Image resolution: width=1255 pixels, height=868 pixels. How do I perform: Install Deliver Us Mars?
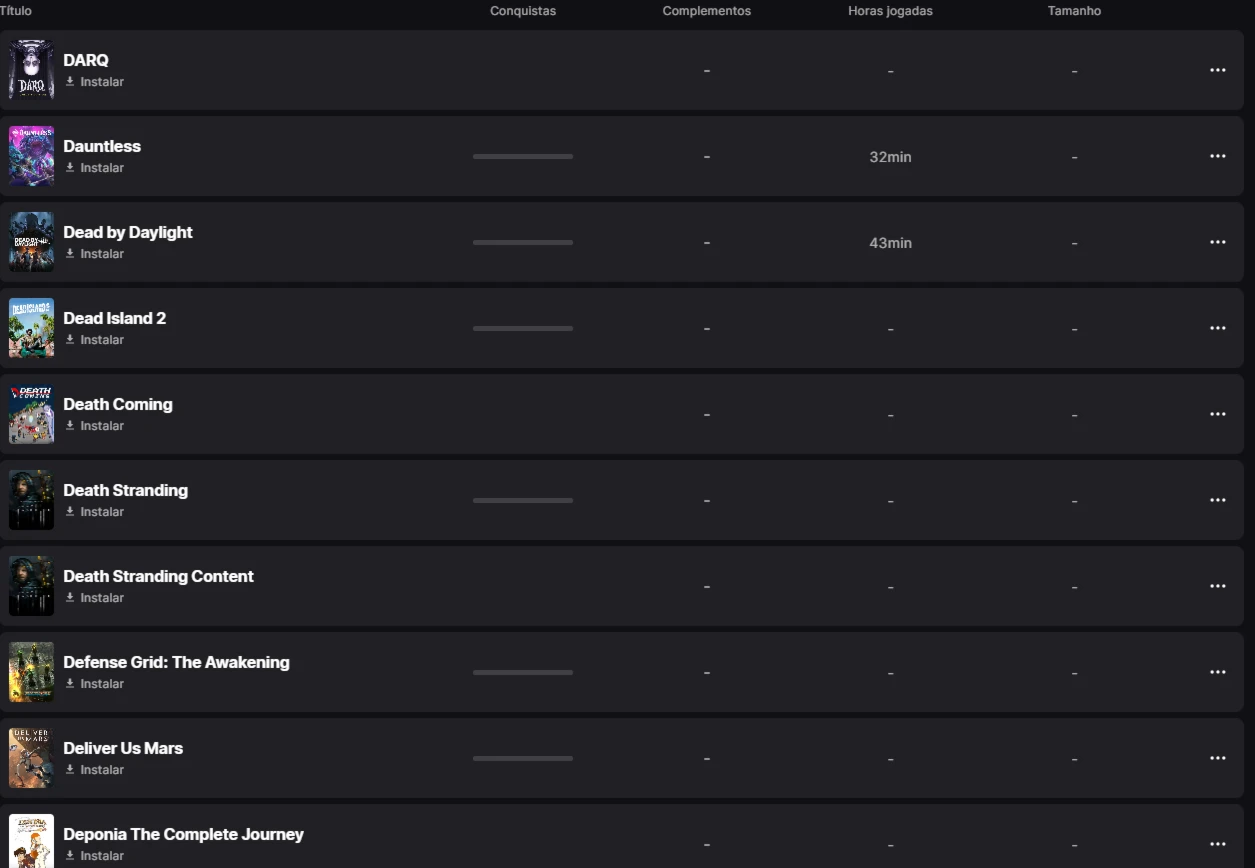click(95, 770)
